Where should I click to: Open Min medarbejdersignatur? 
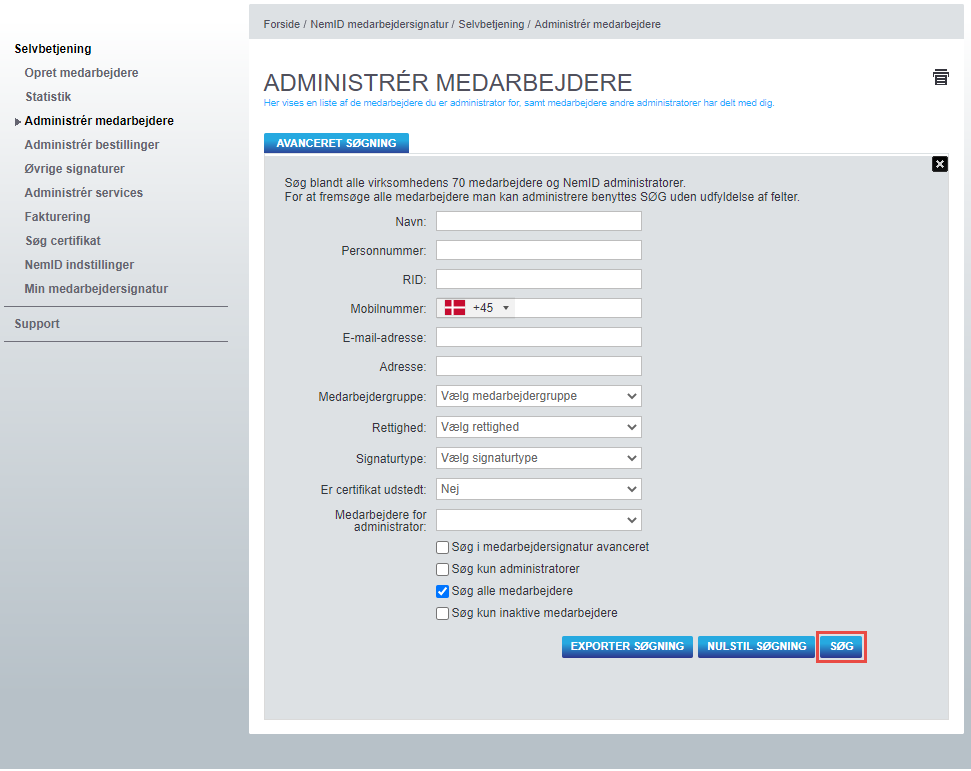point(96,289)
